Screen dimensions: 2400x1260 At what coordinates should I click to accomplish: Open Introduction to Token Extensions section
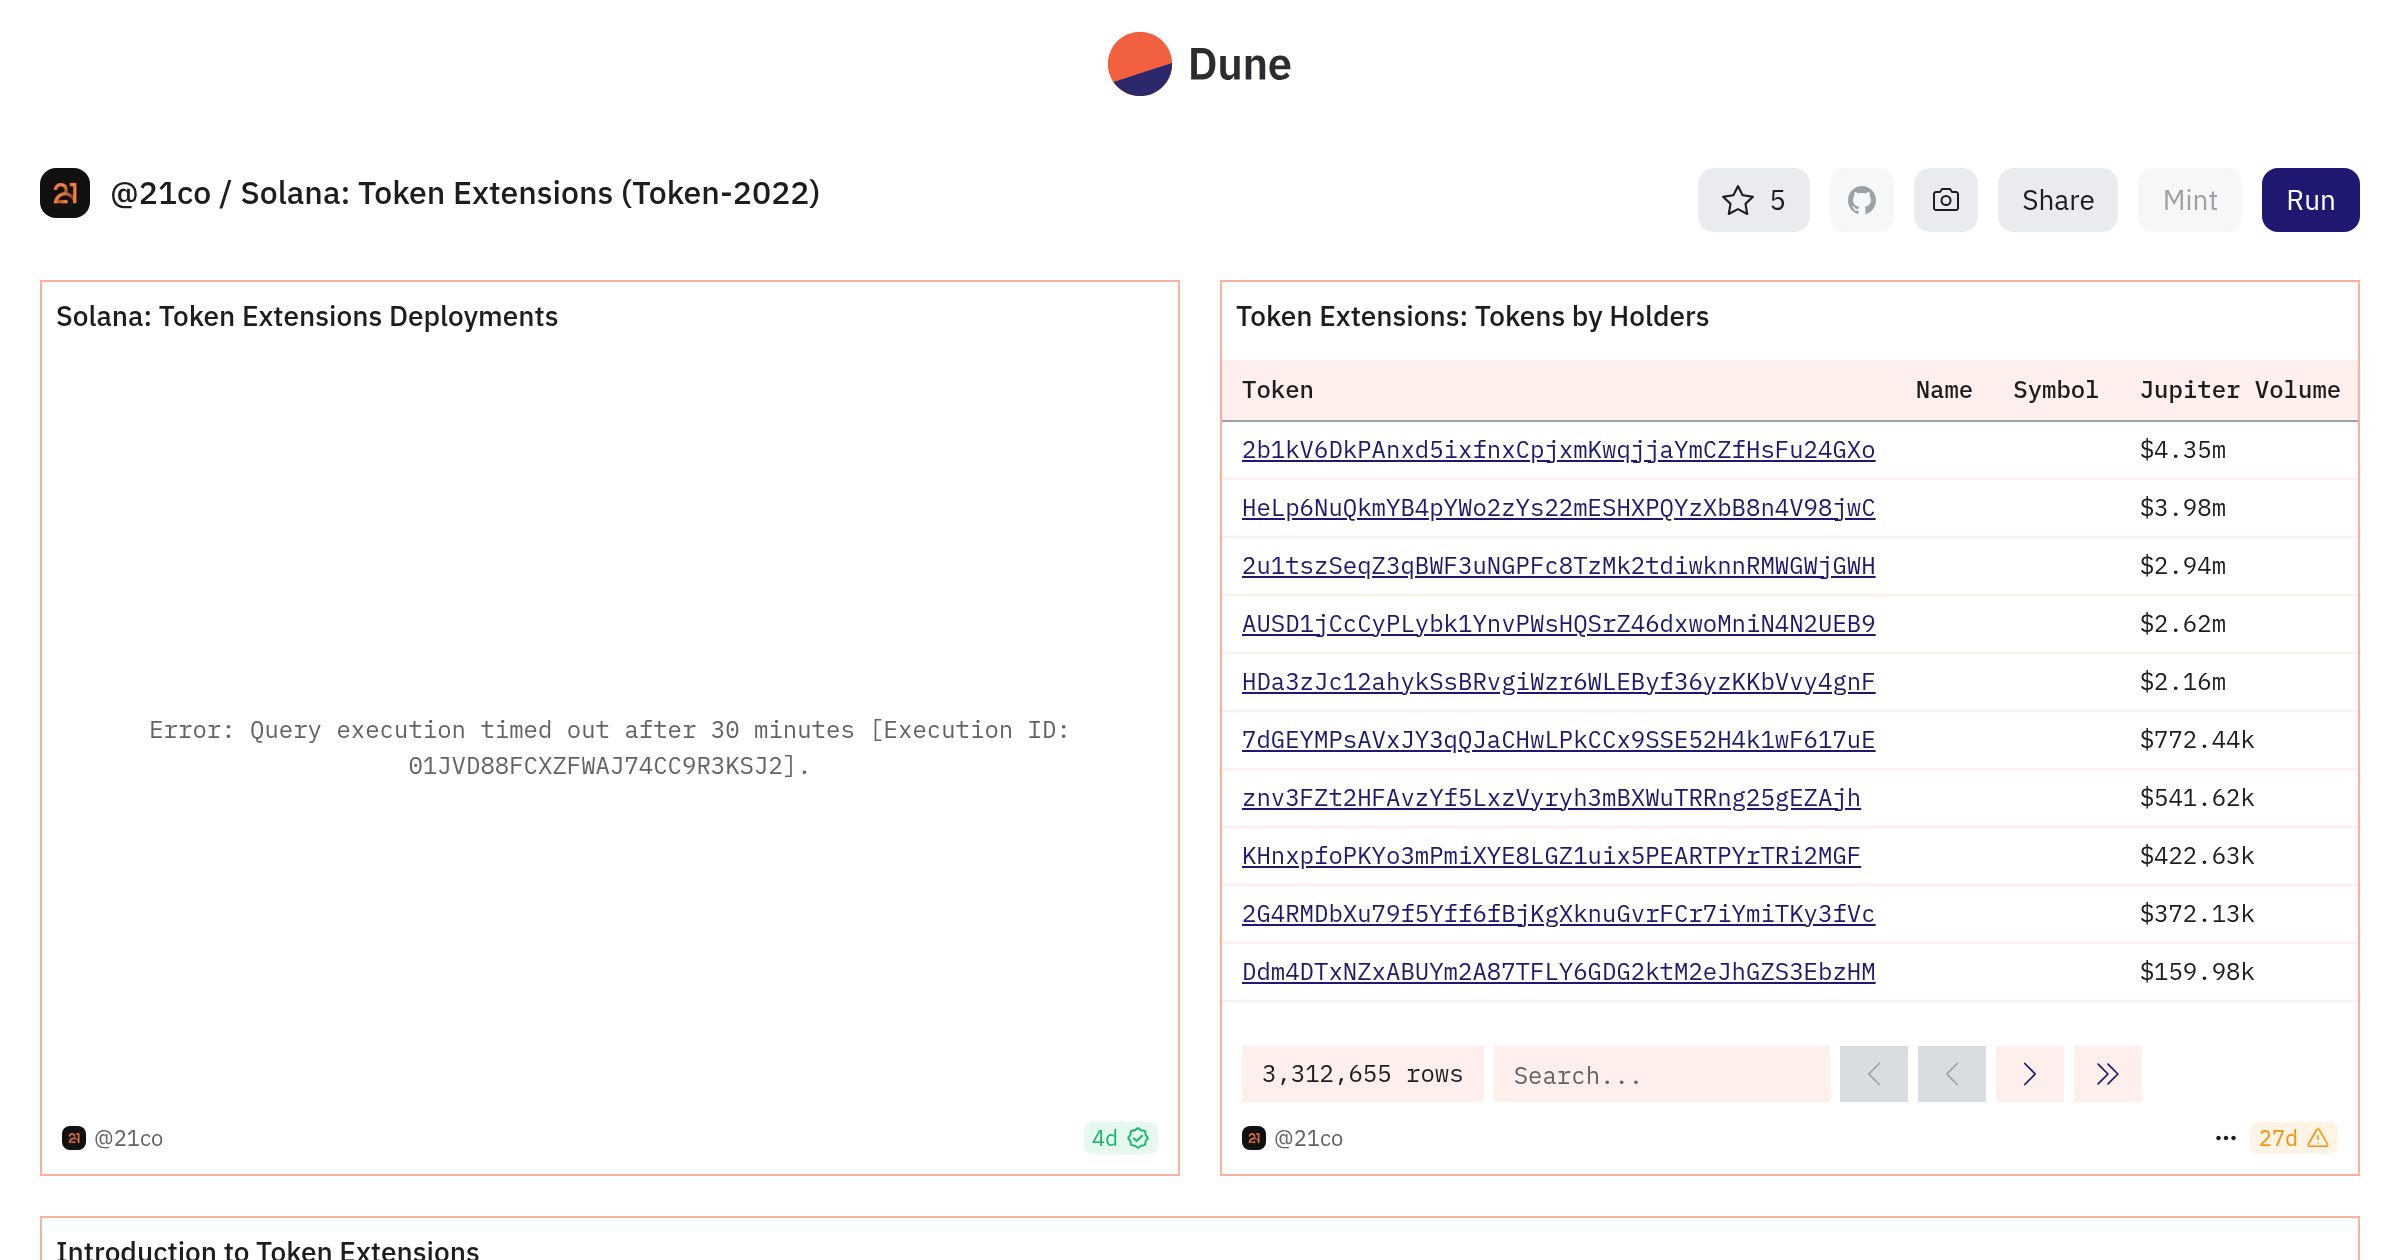[x=268, y=1250]
